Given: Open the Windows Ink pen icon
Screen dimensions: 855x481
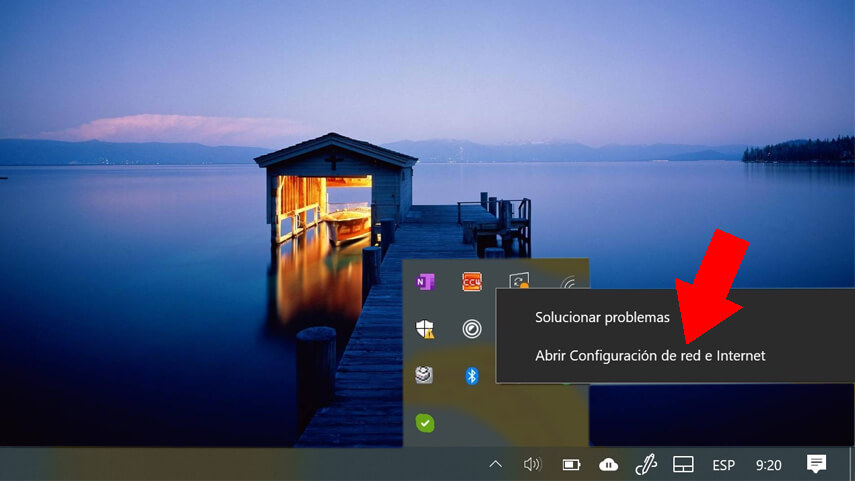Looking at the screenshot, I should [x=646, y=464].
